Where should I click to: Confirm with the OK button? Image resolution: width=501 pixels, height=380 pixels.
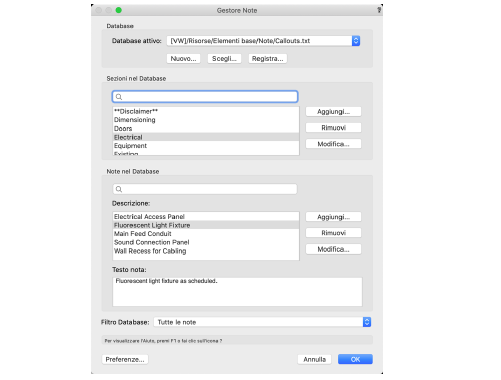(355, 359)
